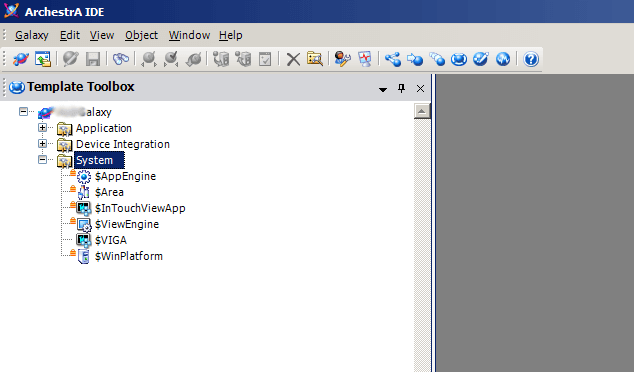Viewport: 634px width, 372px height.
Task: Click the Undeploy toolbar icon
Action: 244,59
